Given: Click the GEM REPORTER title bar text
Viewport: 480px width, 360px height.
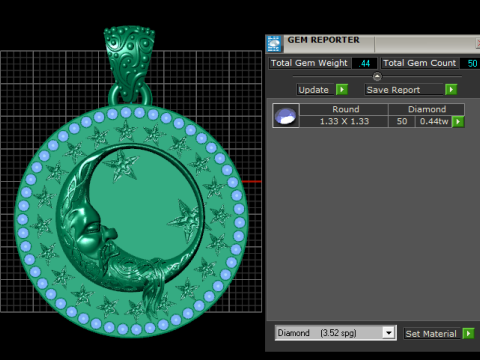Looking at the screenshot, I should pyautogui.click(x=324, y=40).
